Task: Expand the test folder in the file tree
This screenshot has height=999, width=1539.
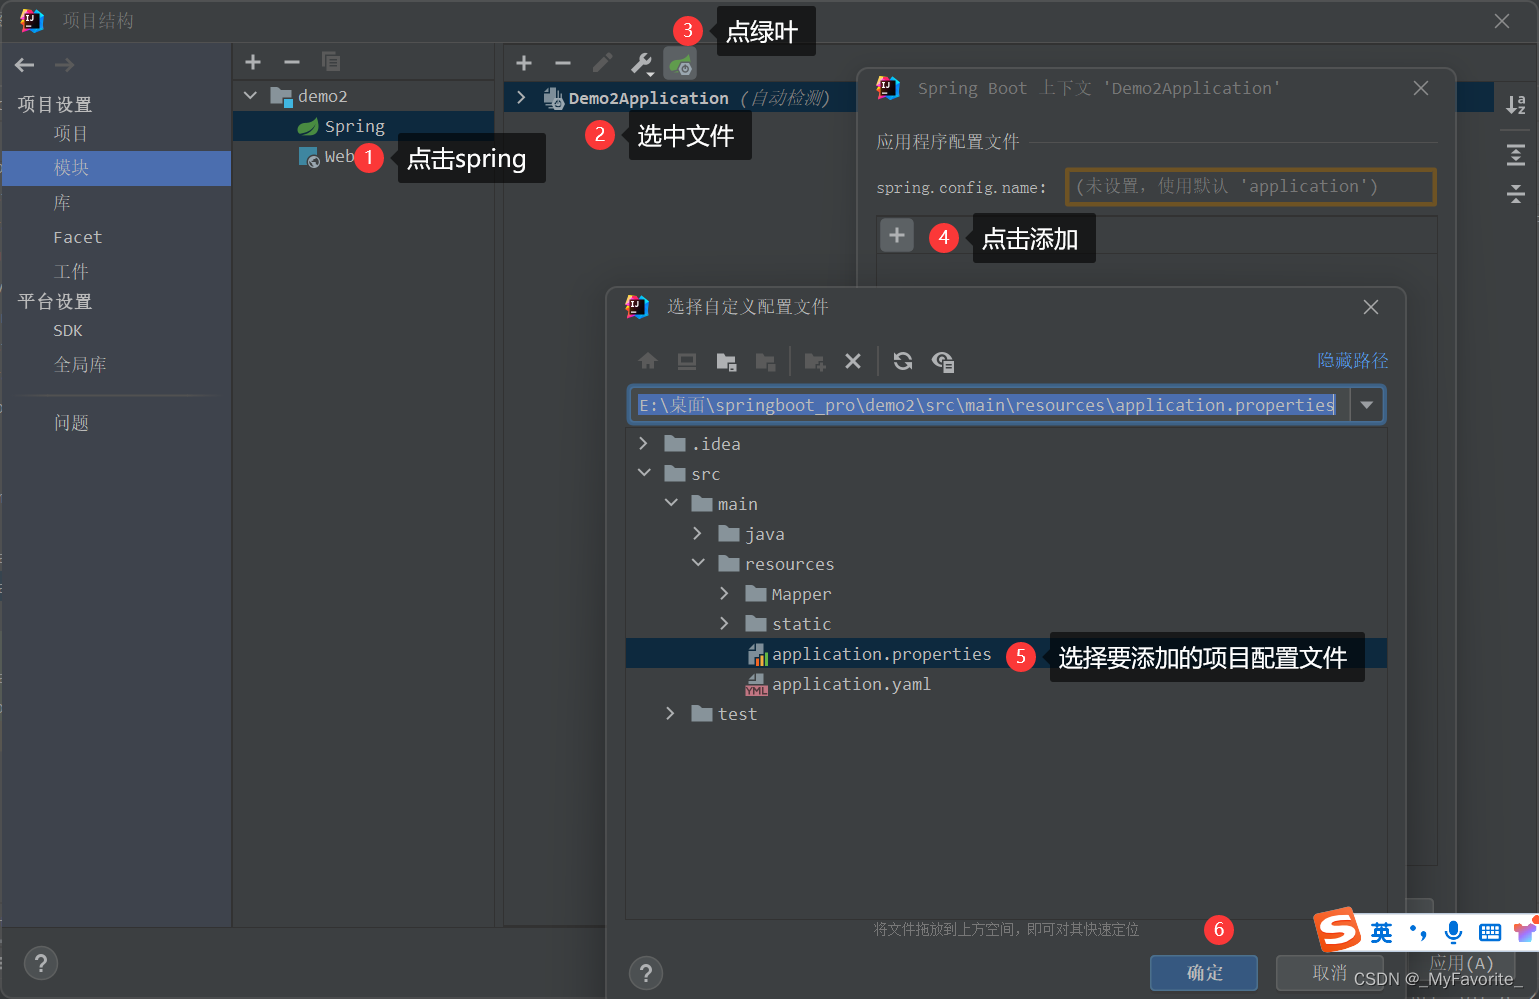Action: (669, 713)
